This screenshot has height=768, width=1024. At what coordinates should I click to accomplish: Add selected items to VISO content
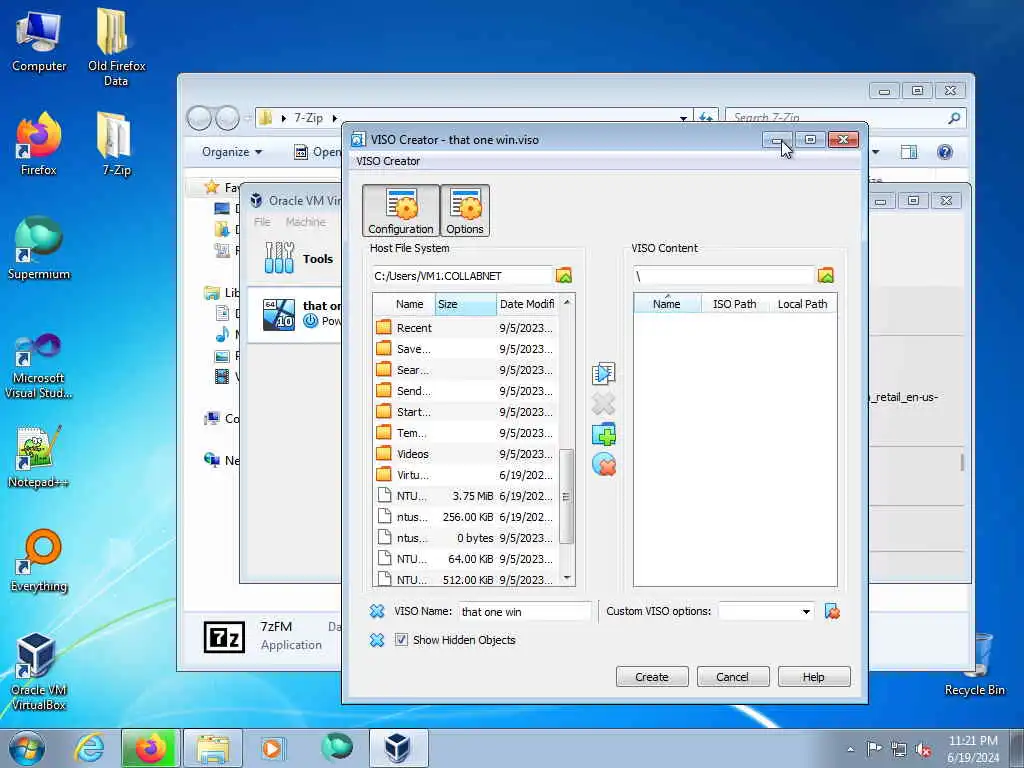[603, 374]
